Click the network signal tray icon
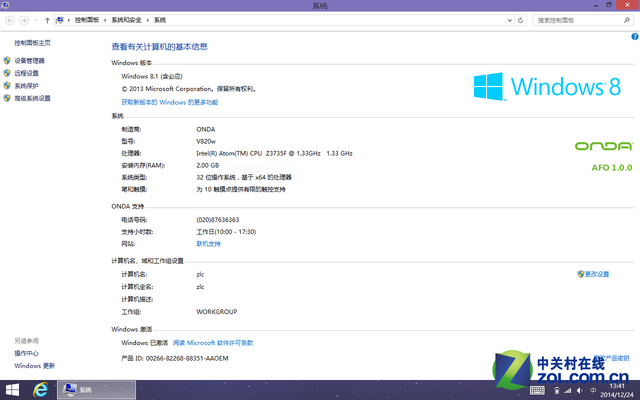The width and height of the screenshot is (640, 400). pyautogui.click(x=568, y=391)
